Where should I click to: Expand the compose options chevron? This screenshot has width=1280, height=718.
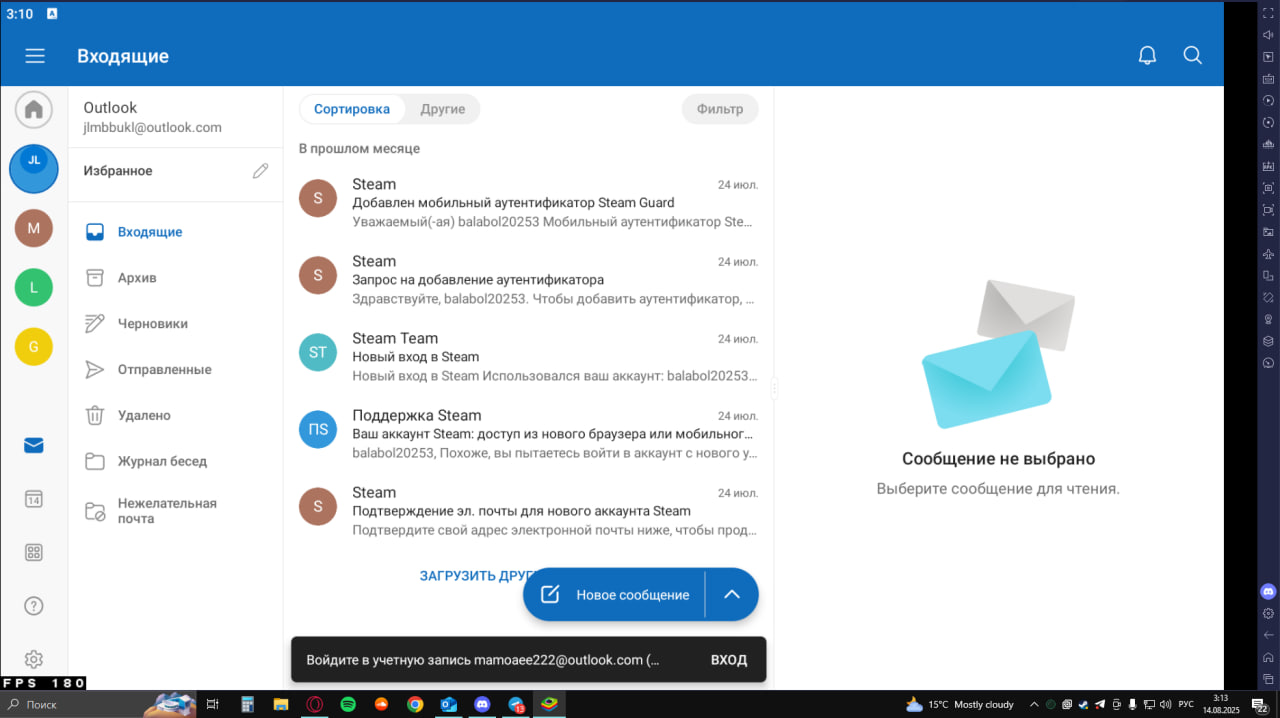point(732,595)
